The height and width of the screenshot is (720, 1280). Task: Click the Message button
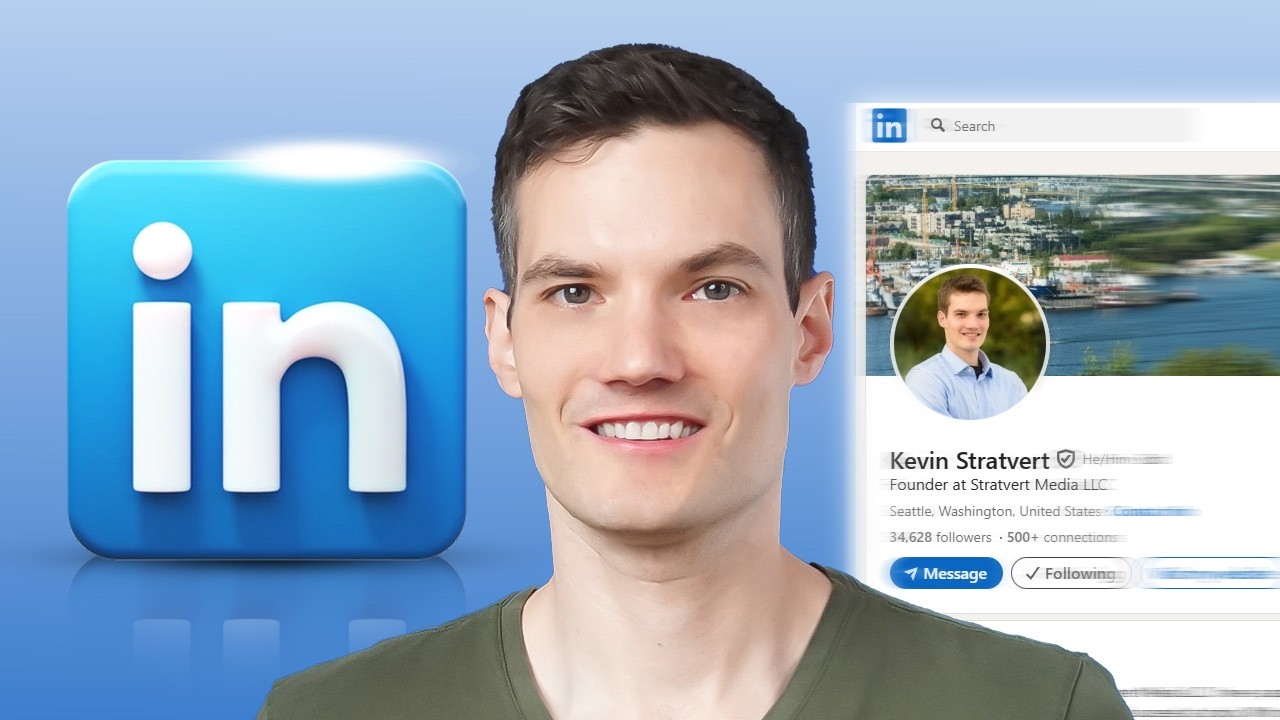point(946,573)
